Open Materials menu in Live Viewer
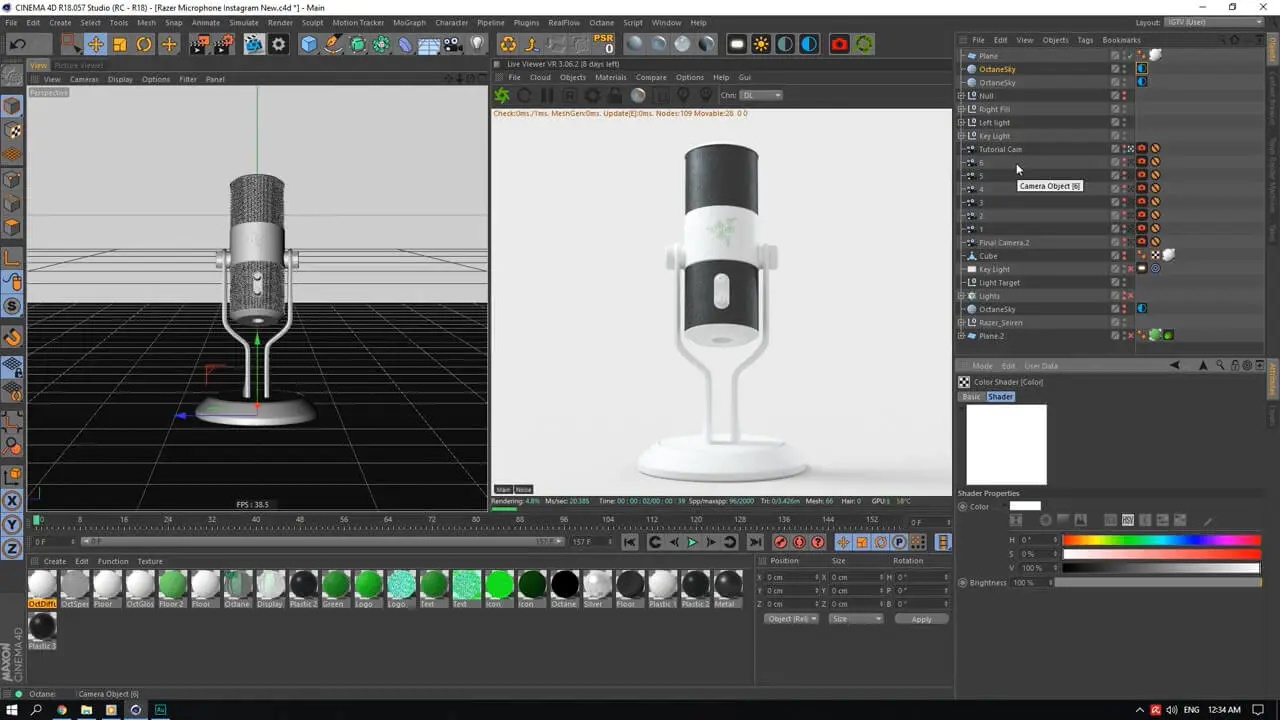The image size is (1280, 720). (610, 77)
